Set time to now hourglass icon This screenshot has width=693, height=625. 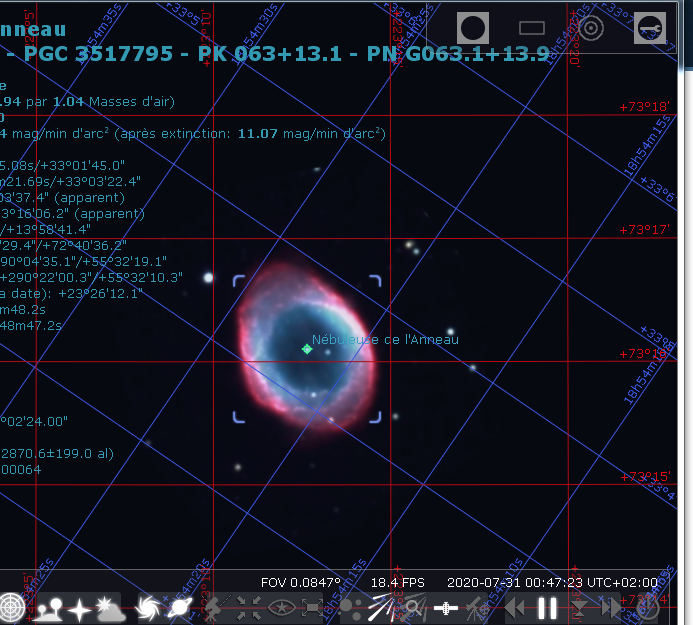[579, 610]
